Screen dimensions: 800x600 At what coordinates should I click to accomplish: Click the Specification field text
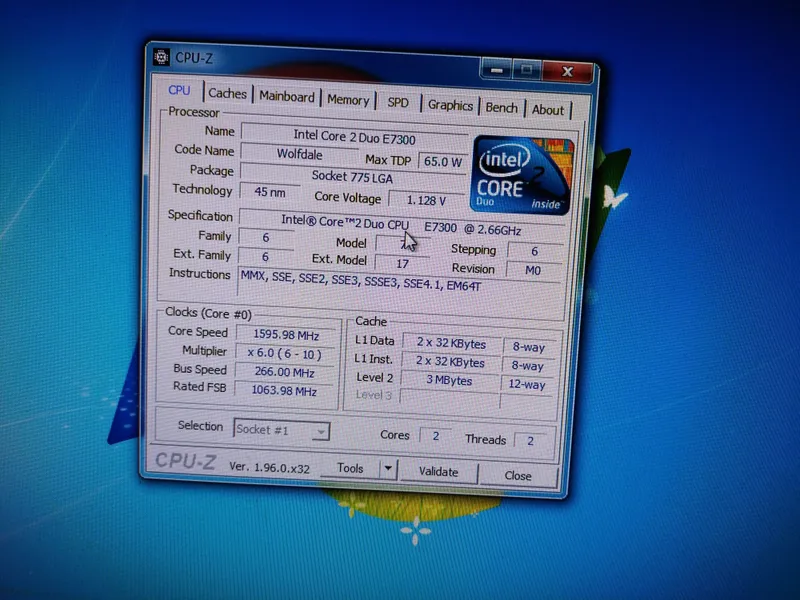(x=402, y=227)
